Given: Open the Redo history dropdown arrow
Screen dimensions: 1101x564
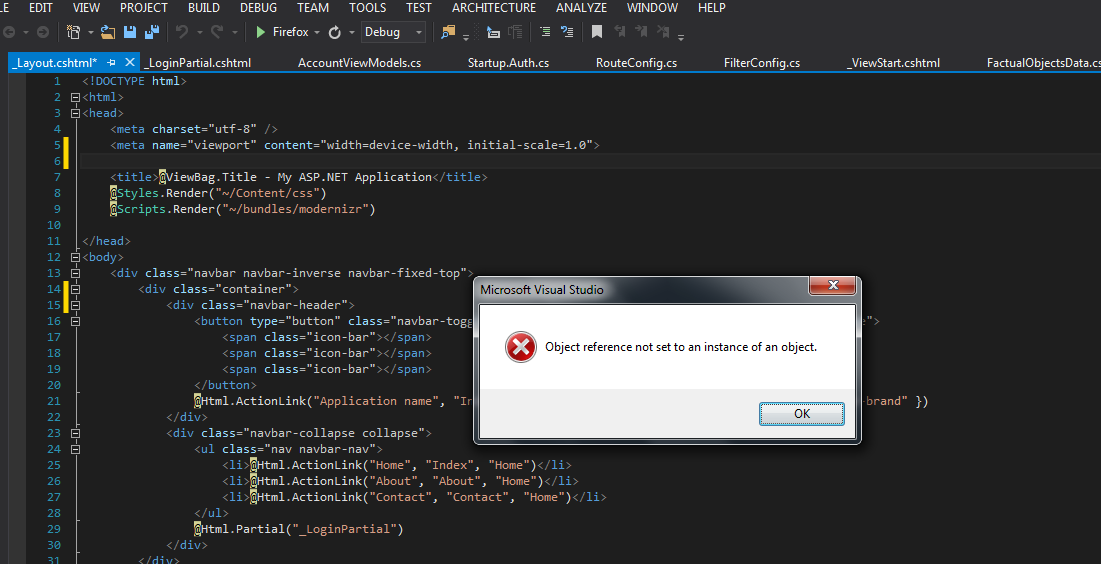Looking at the screenshot, I should point(235,32).
